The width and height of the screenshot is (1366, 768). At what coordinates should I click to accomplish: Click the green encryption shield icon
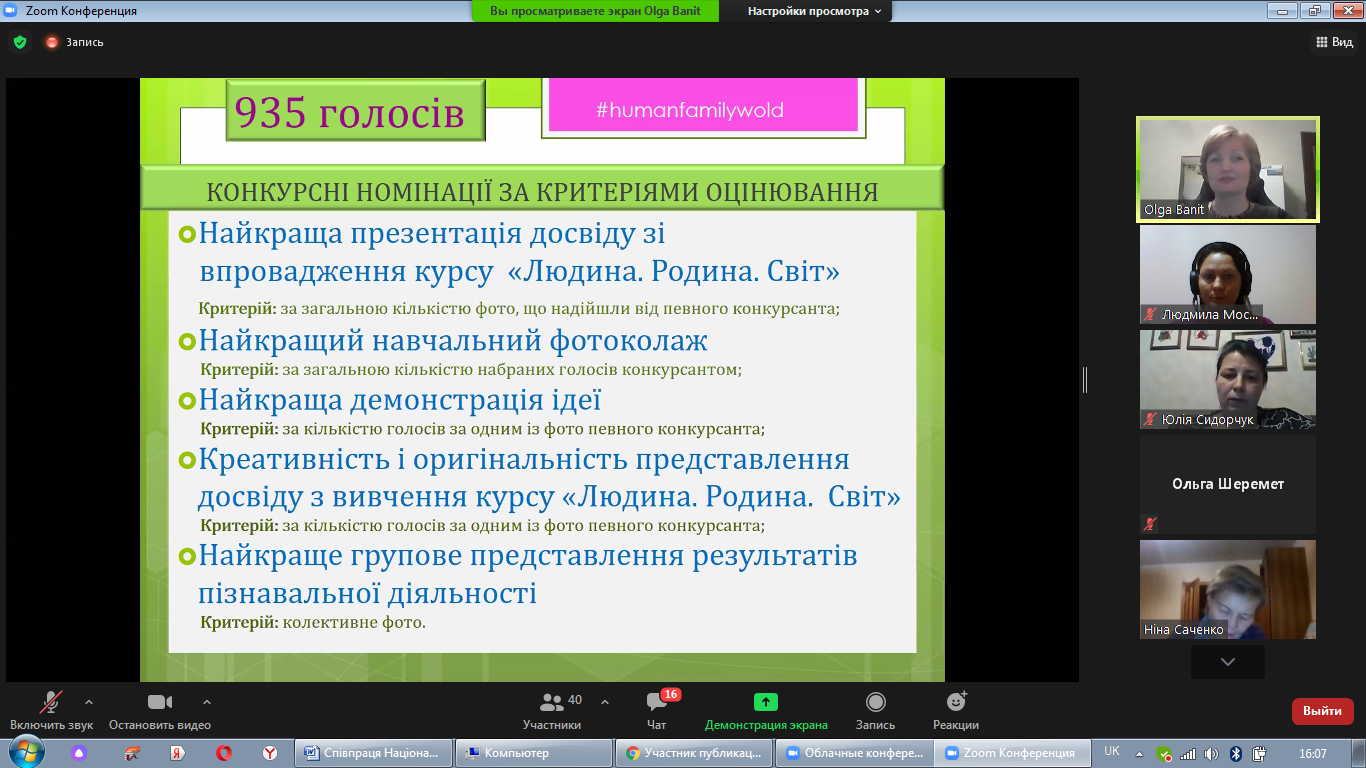[19, 42]
